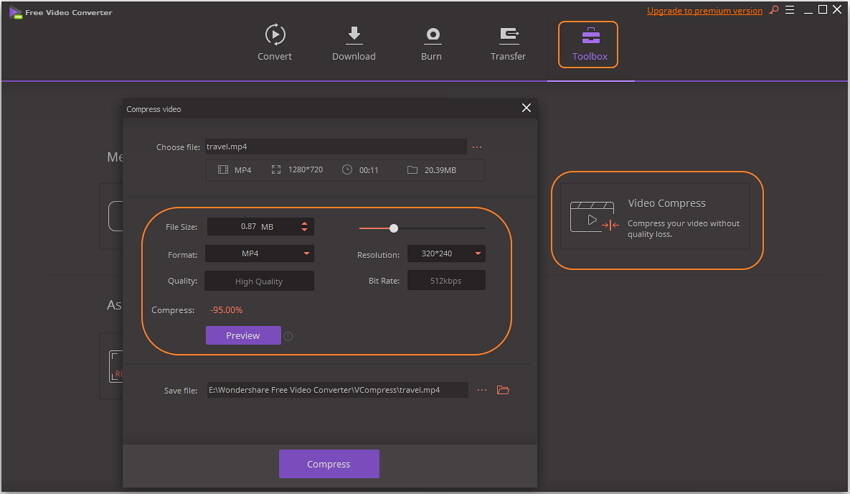
Task: Switch to the Download tab
Action: 353,43
